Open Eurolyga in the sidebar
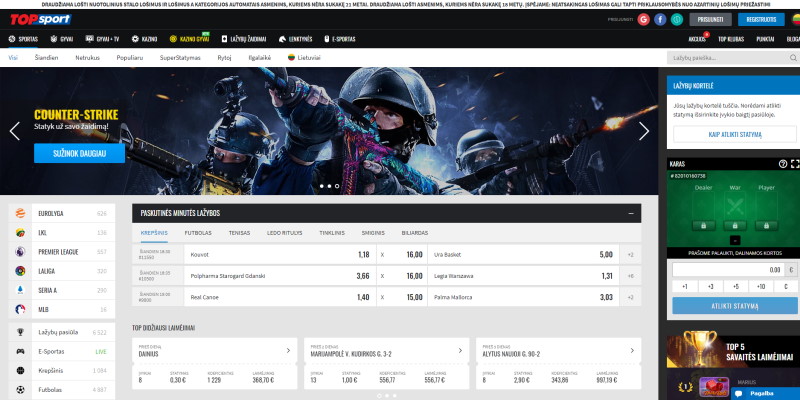 tap(52, 213)
